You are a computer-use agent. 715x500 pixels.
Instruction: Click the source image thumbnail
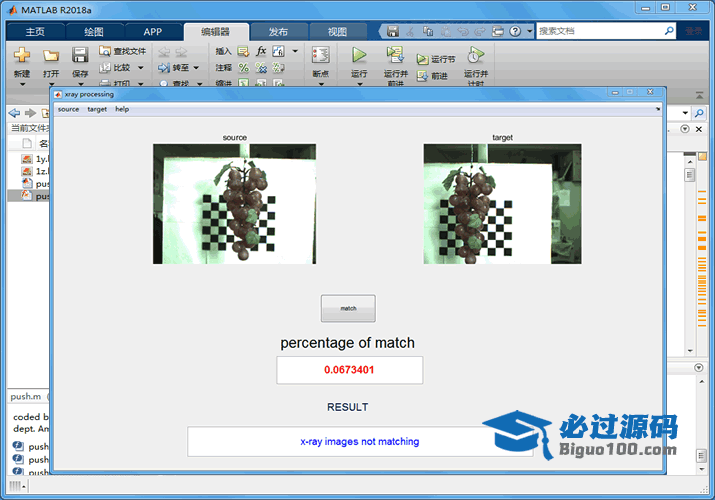(234, 204)
